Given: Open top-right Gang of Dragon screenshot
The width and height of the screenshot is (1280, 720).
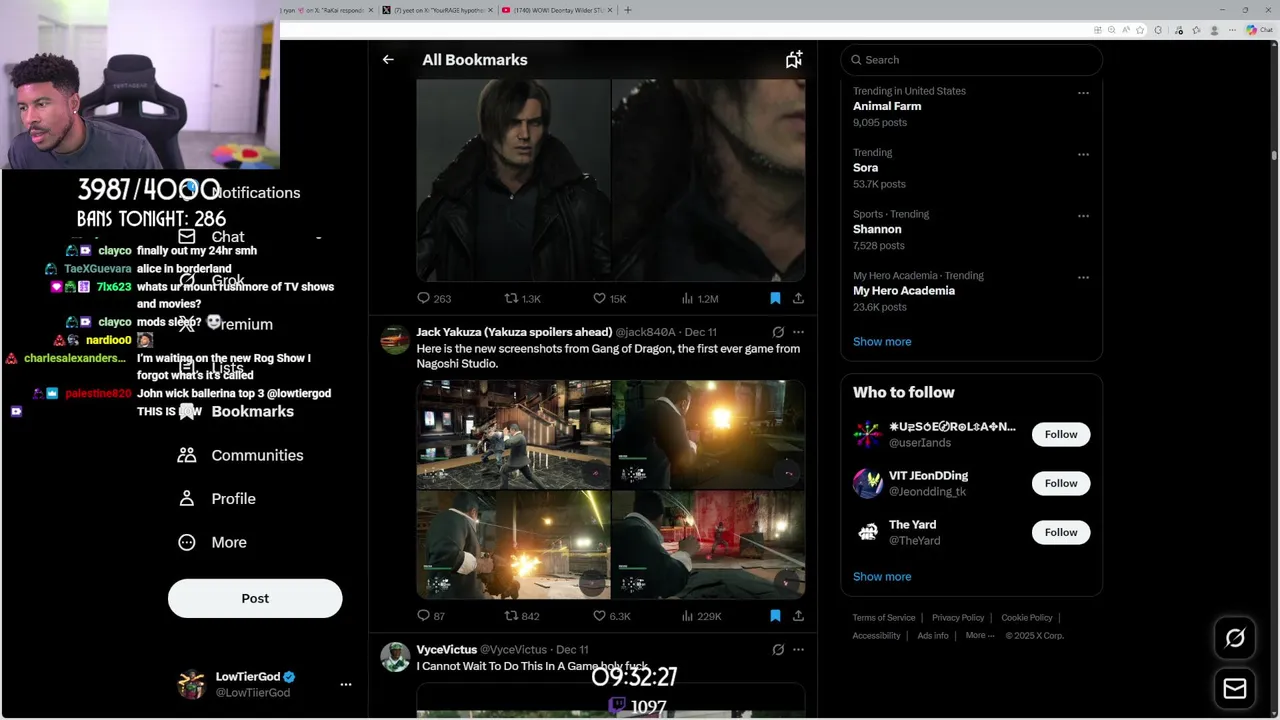Looking at the screenshot, I should coord(708,434).
